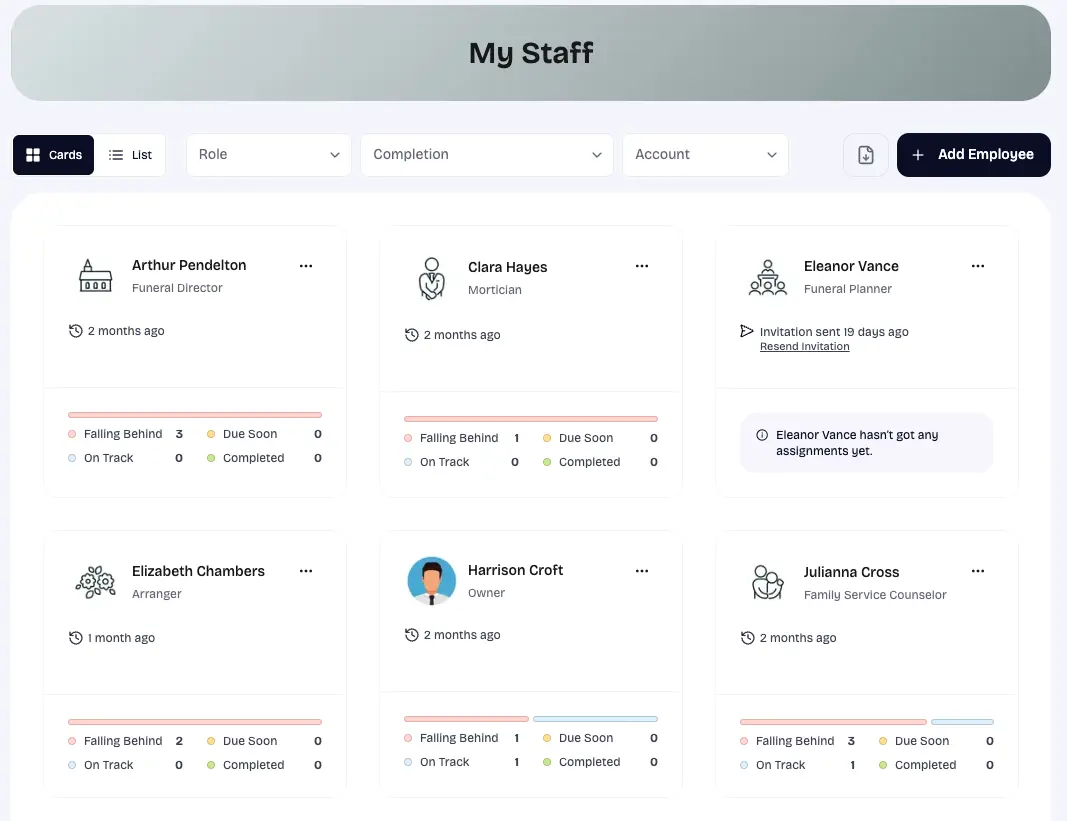Click Eleanor Vance's podium avatar icon
The width and height of the screenshot is (1067, 821).
(x=768, y=277)
